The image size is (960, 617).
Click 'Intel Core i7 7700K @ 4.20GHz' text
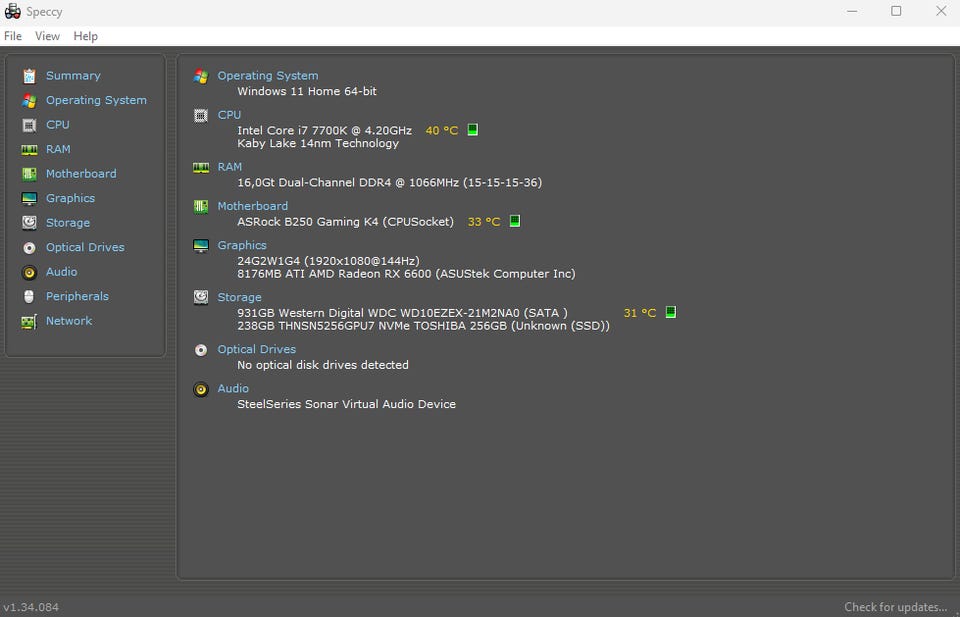[324, 130]
